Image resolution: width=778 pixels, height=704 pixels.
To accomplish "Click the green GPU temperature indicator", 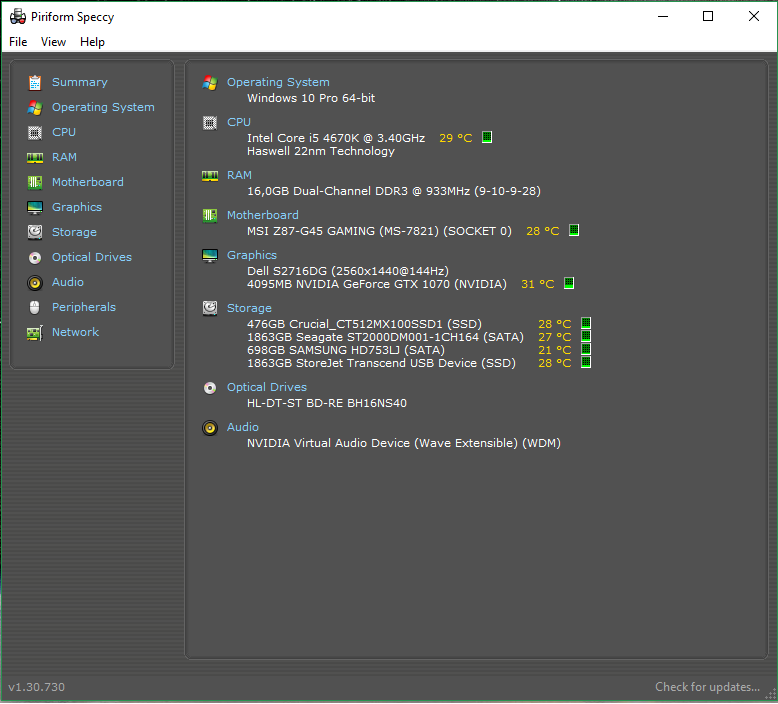I will 569,283.
